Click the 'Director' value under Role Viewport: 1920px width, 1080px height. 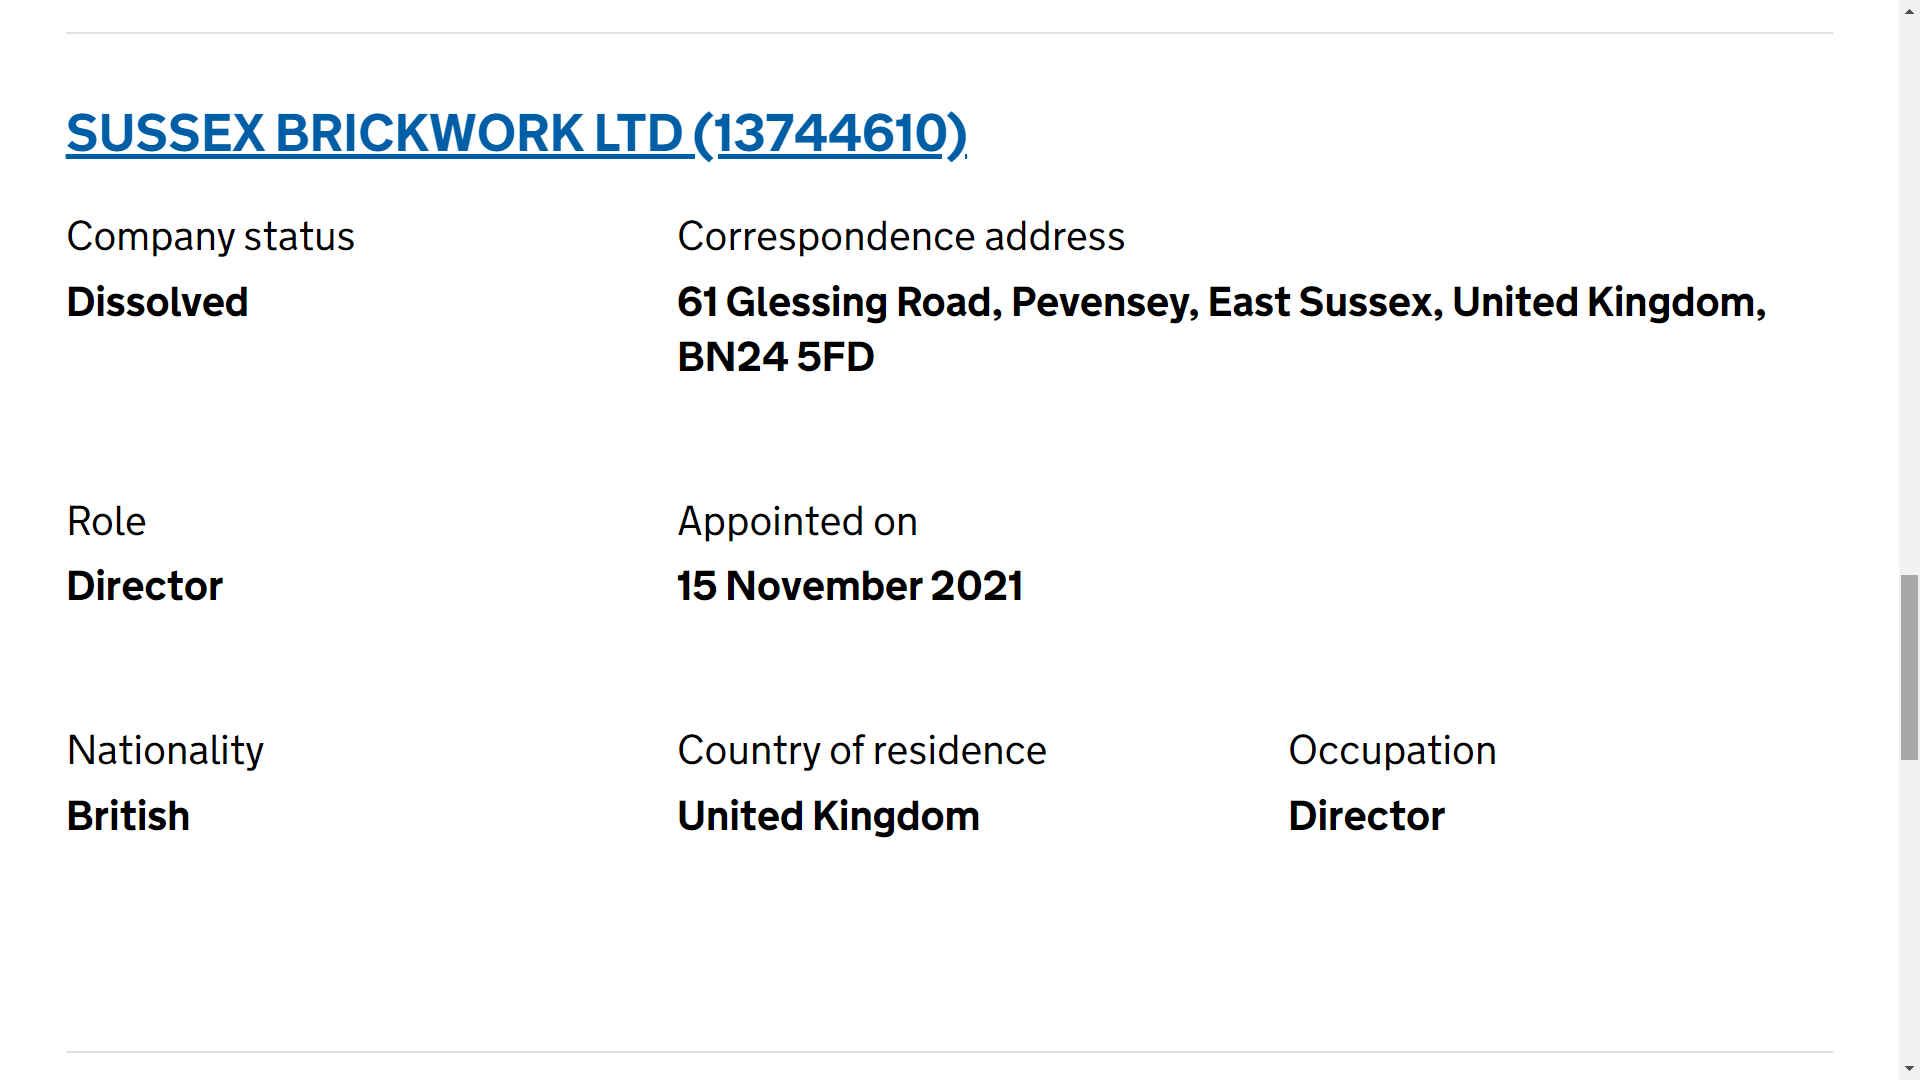coord(144,586)
